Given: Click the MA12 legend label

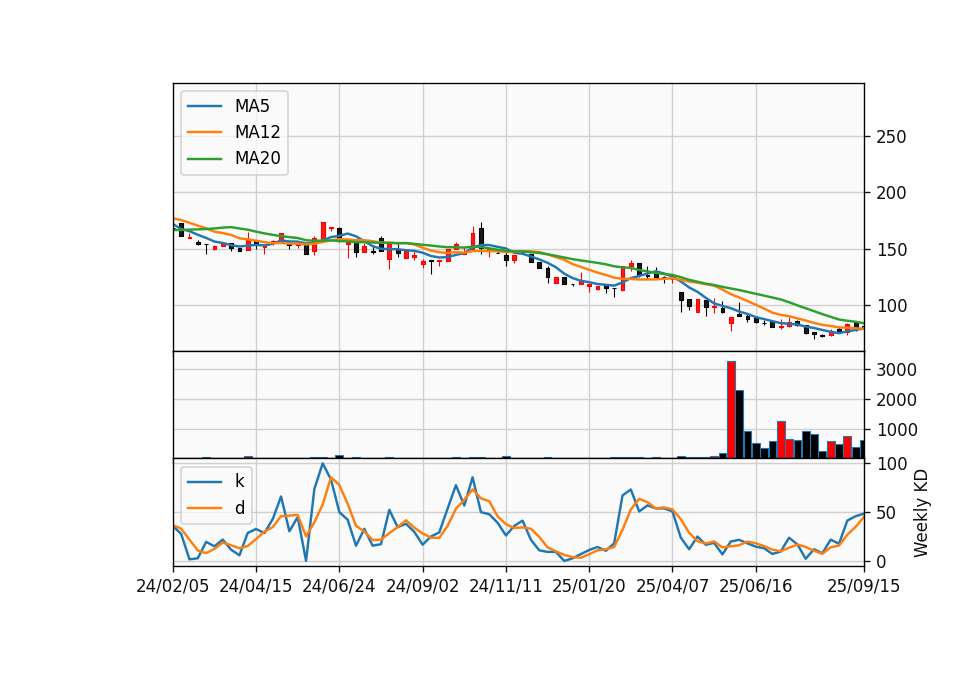Looking at the screenshot, I should [257, 132].
